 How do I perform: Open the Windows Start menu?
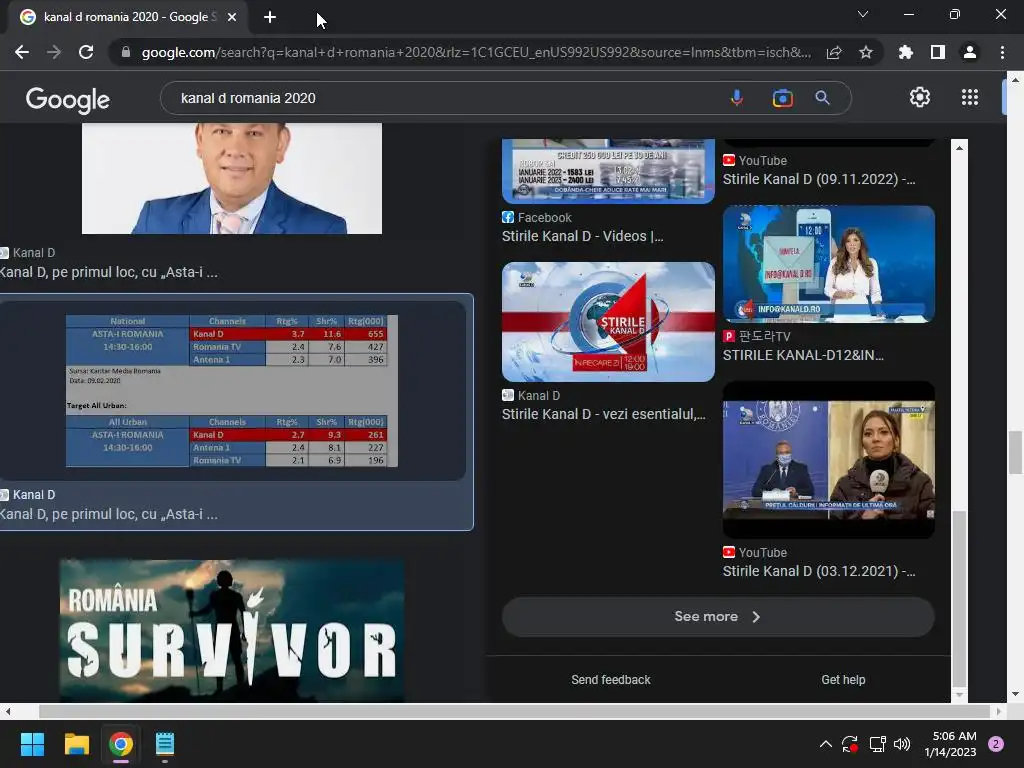(32, 744)
